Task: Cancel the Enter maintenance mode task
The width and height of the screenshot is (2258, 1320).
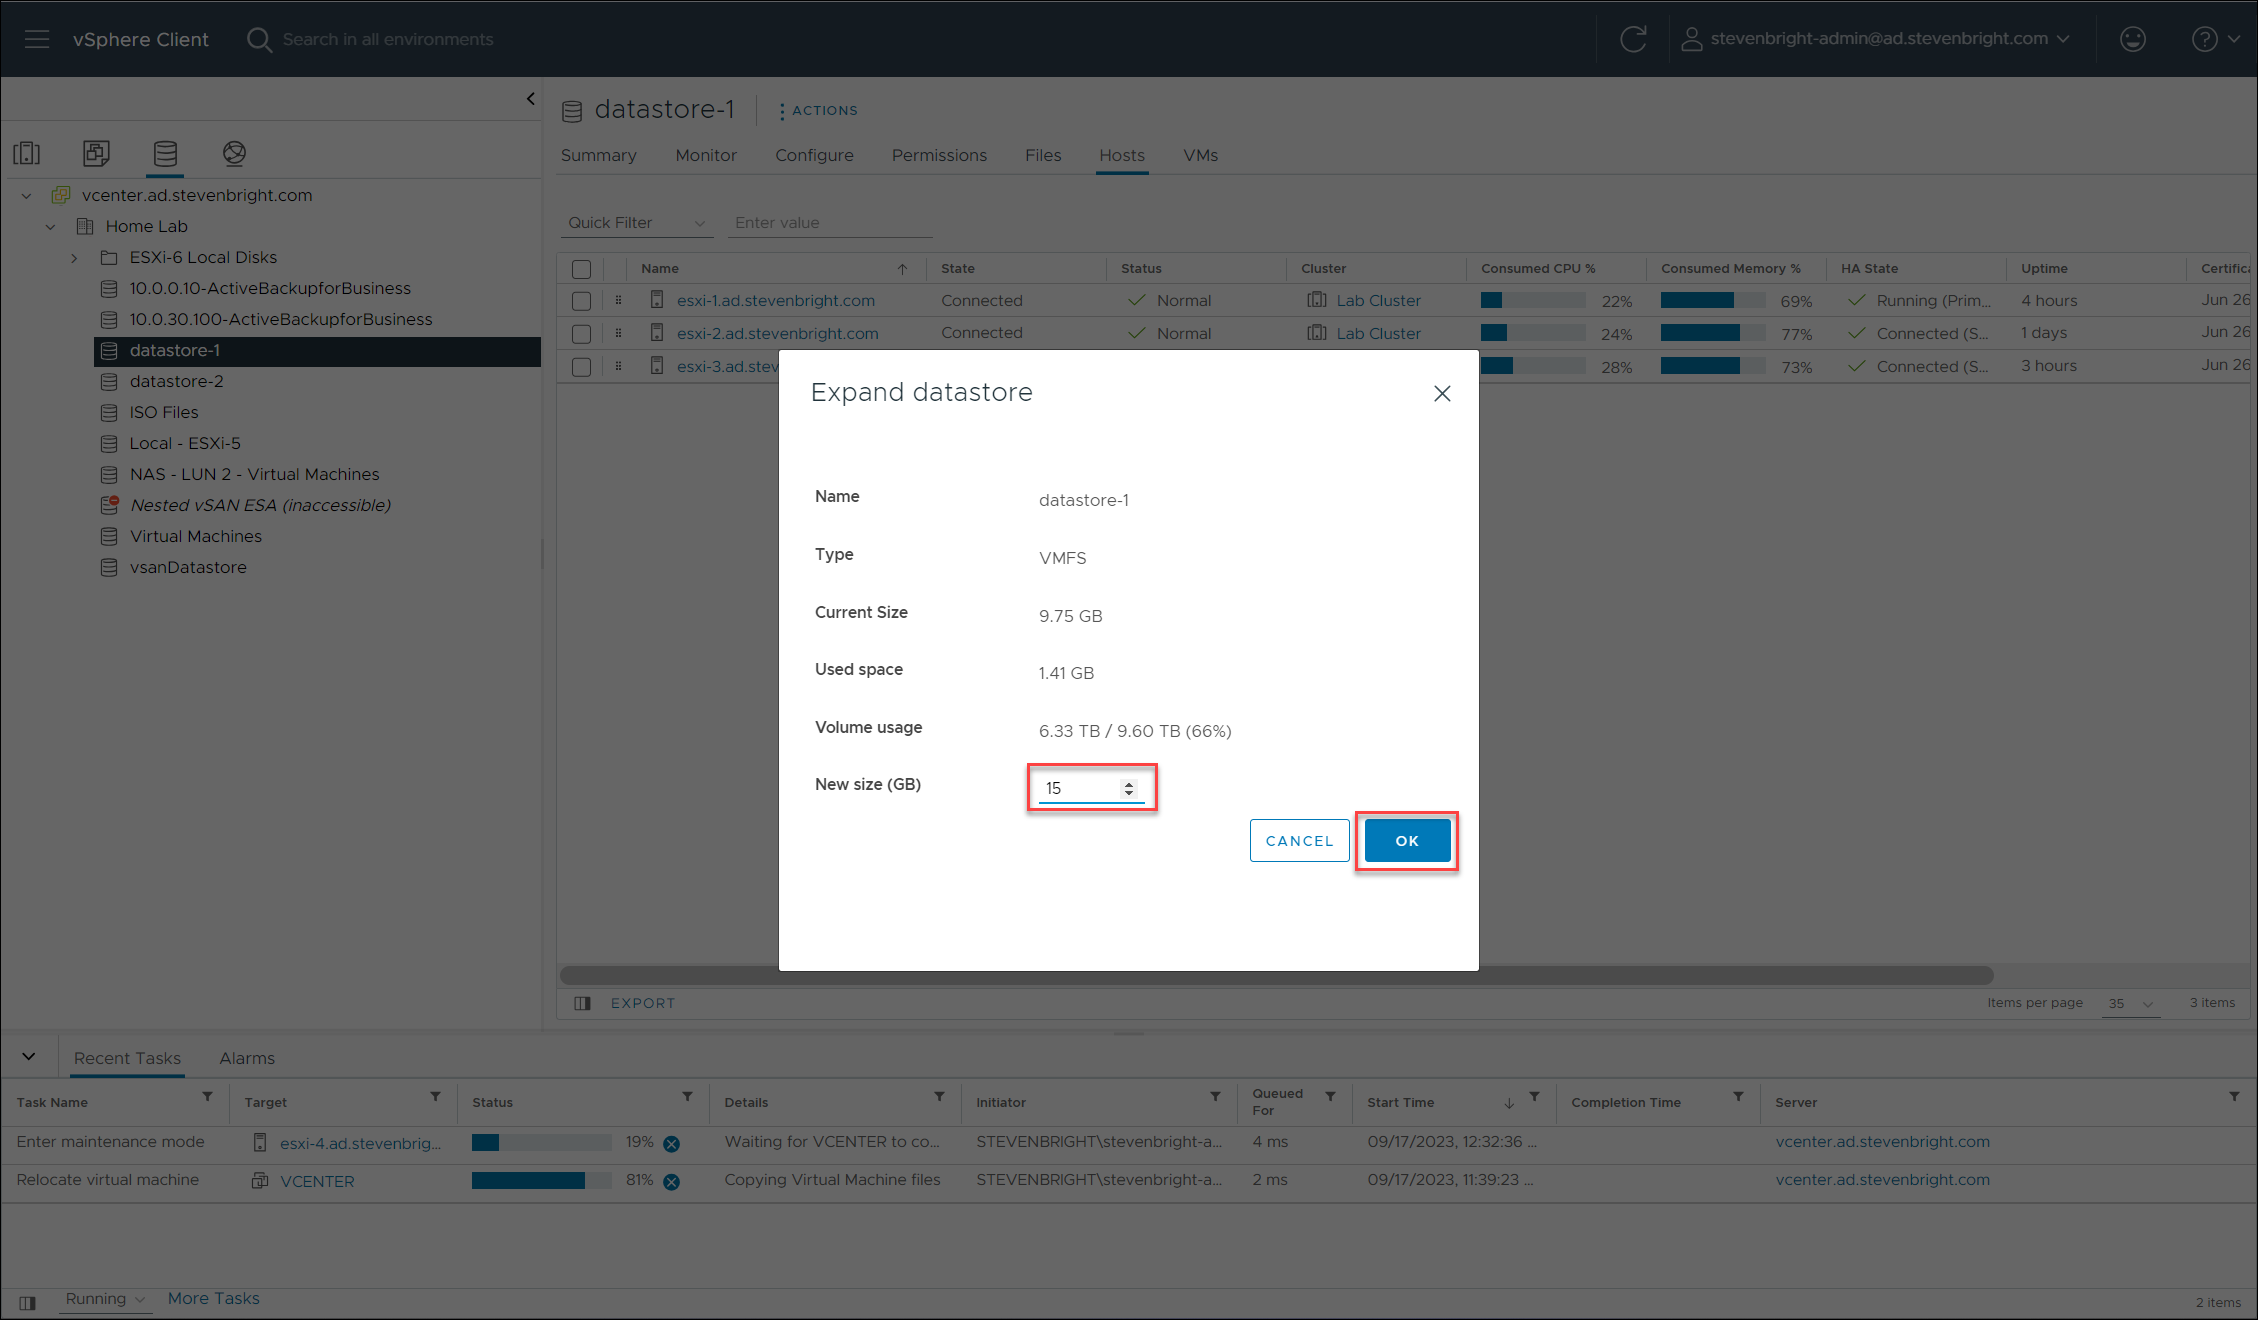Action: [x=672, y=1143]
